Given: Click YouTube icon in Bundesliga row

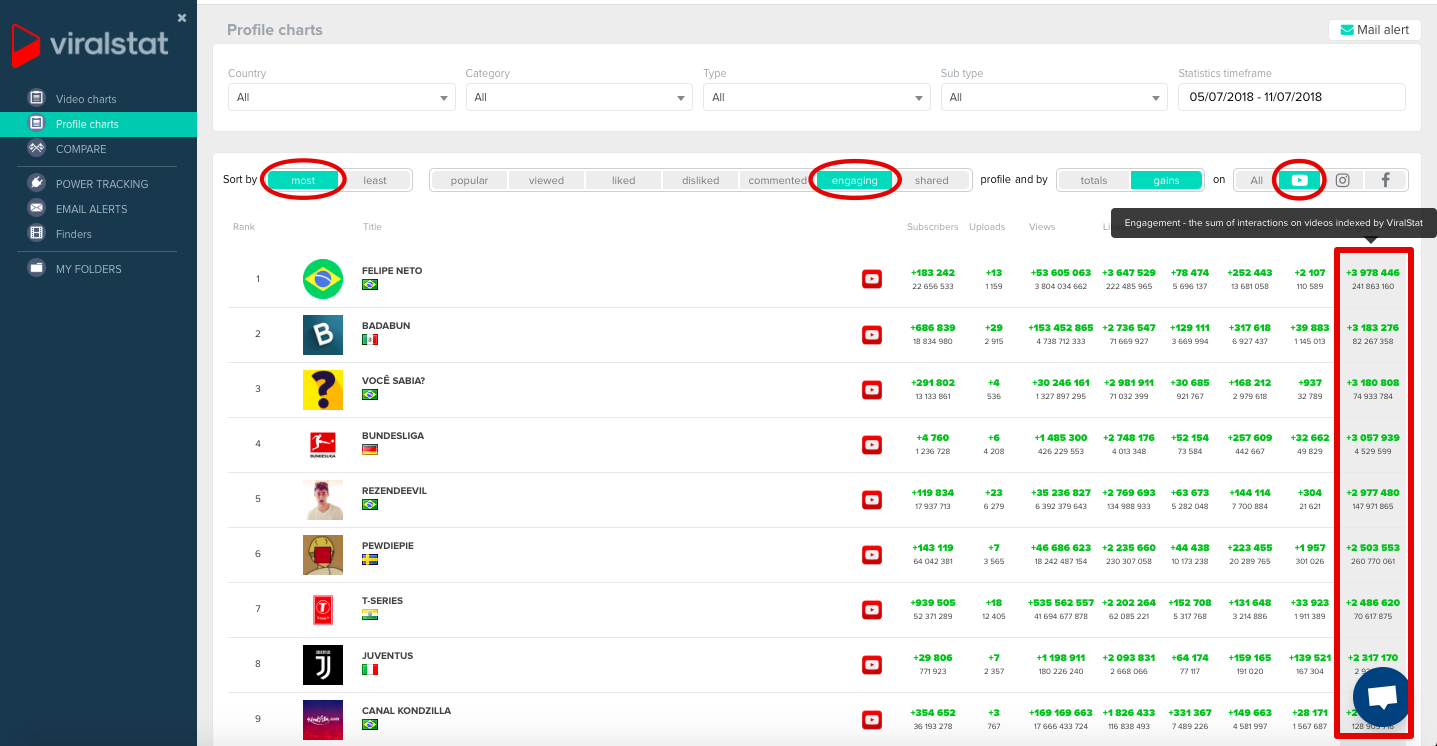Looking at the screenshot, I should pos(872,444).
